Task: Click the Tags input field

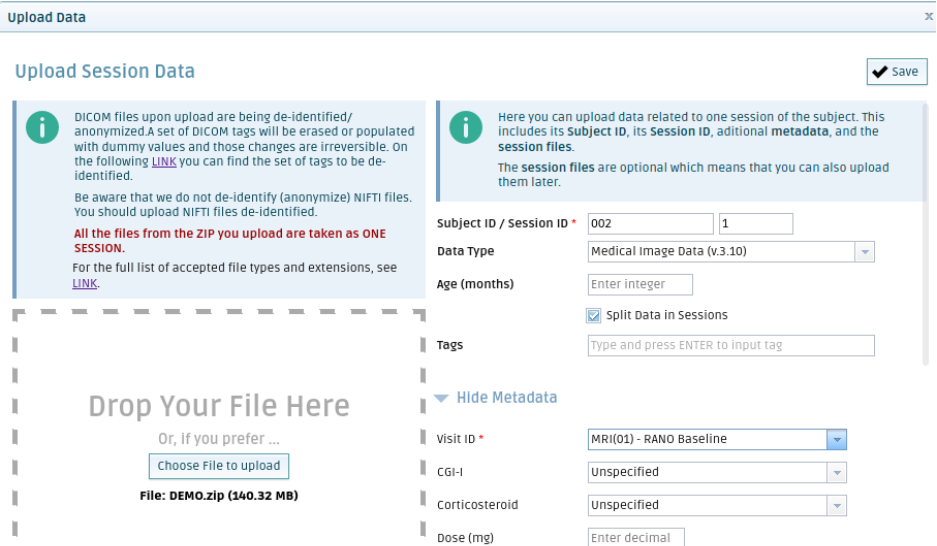Action: pos(731,346)
